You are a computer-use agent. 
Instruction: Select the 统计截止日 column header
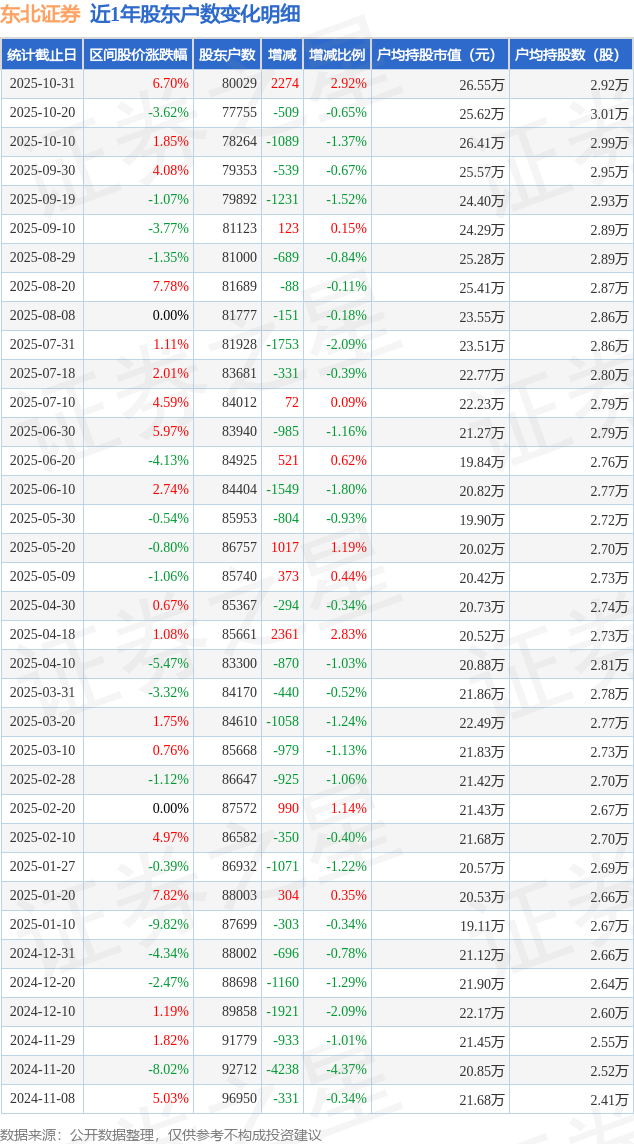(42, 55)
